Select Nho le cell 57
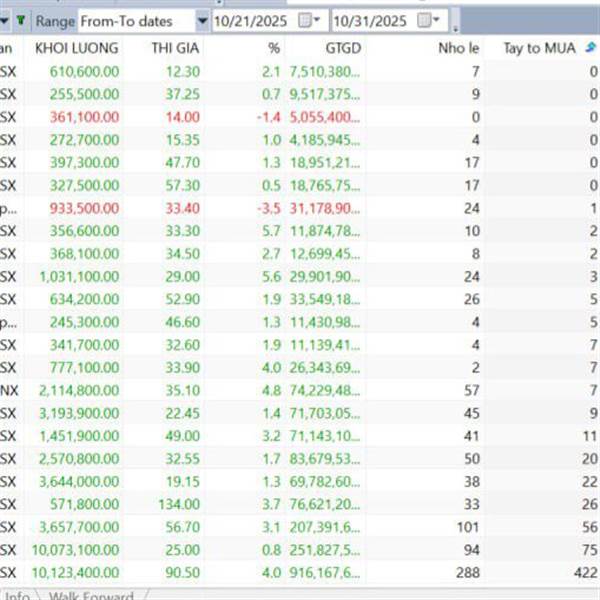This screenshot has height=600, width=600. coord(471,390)
